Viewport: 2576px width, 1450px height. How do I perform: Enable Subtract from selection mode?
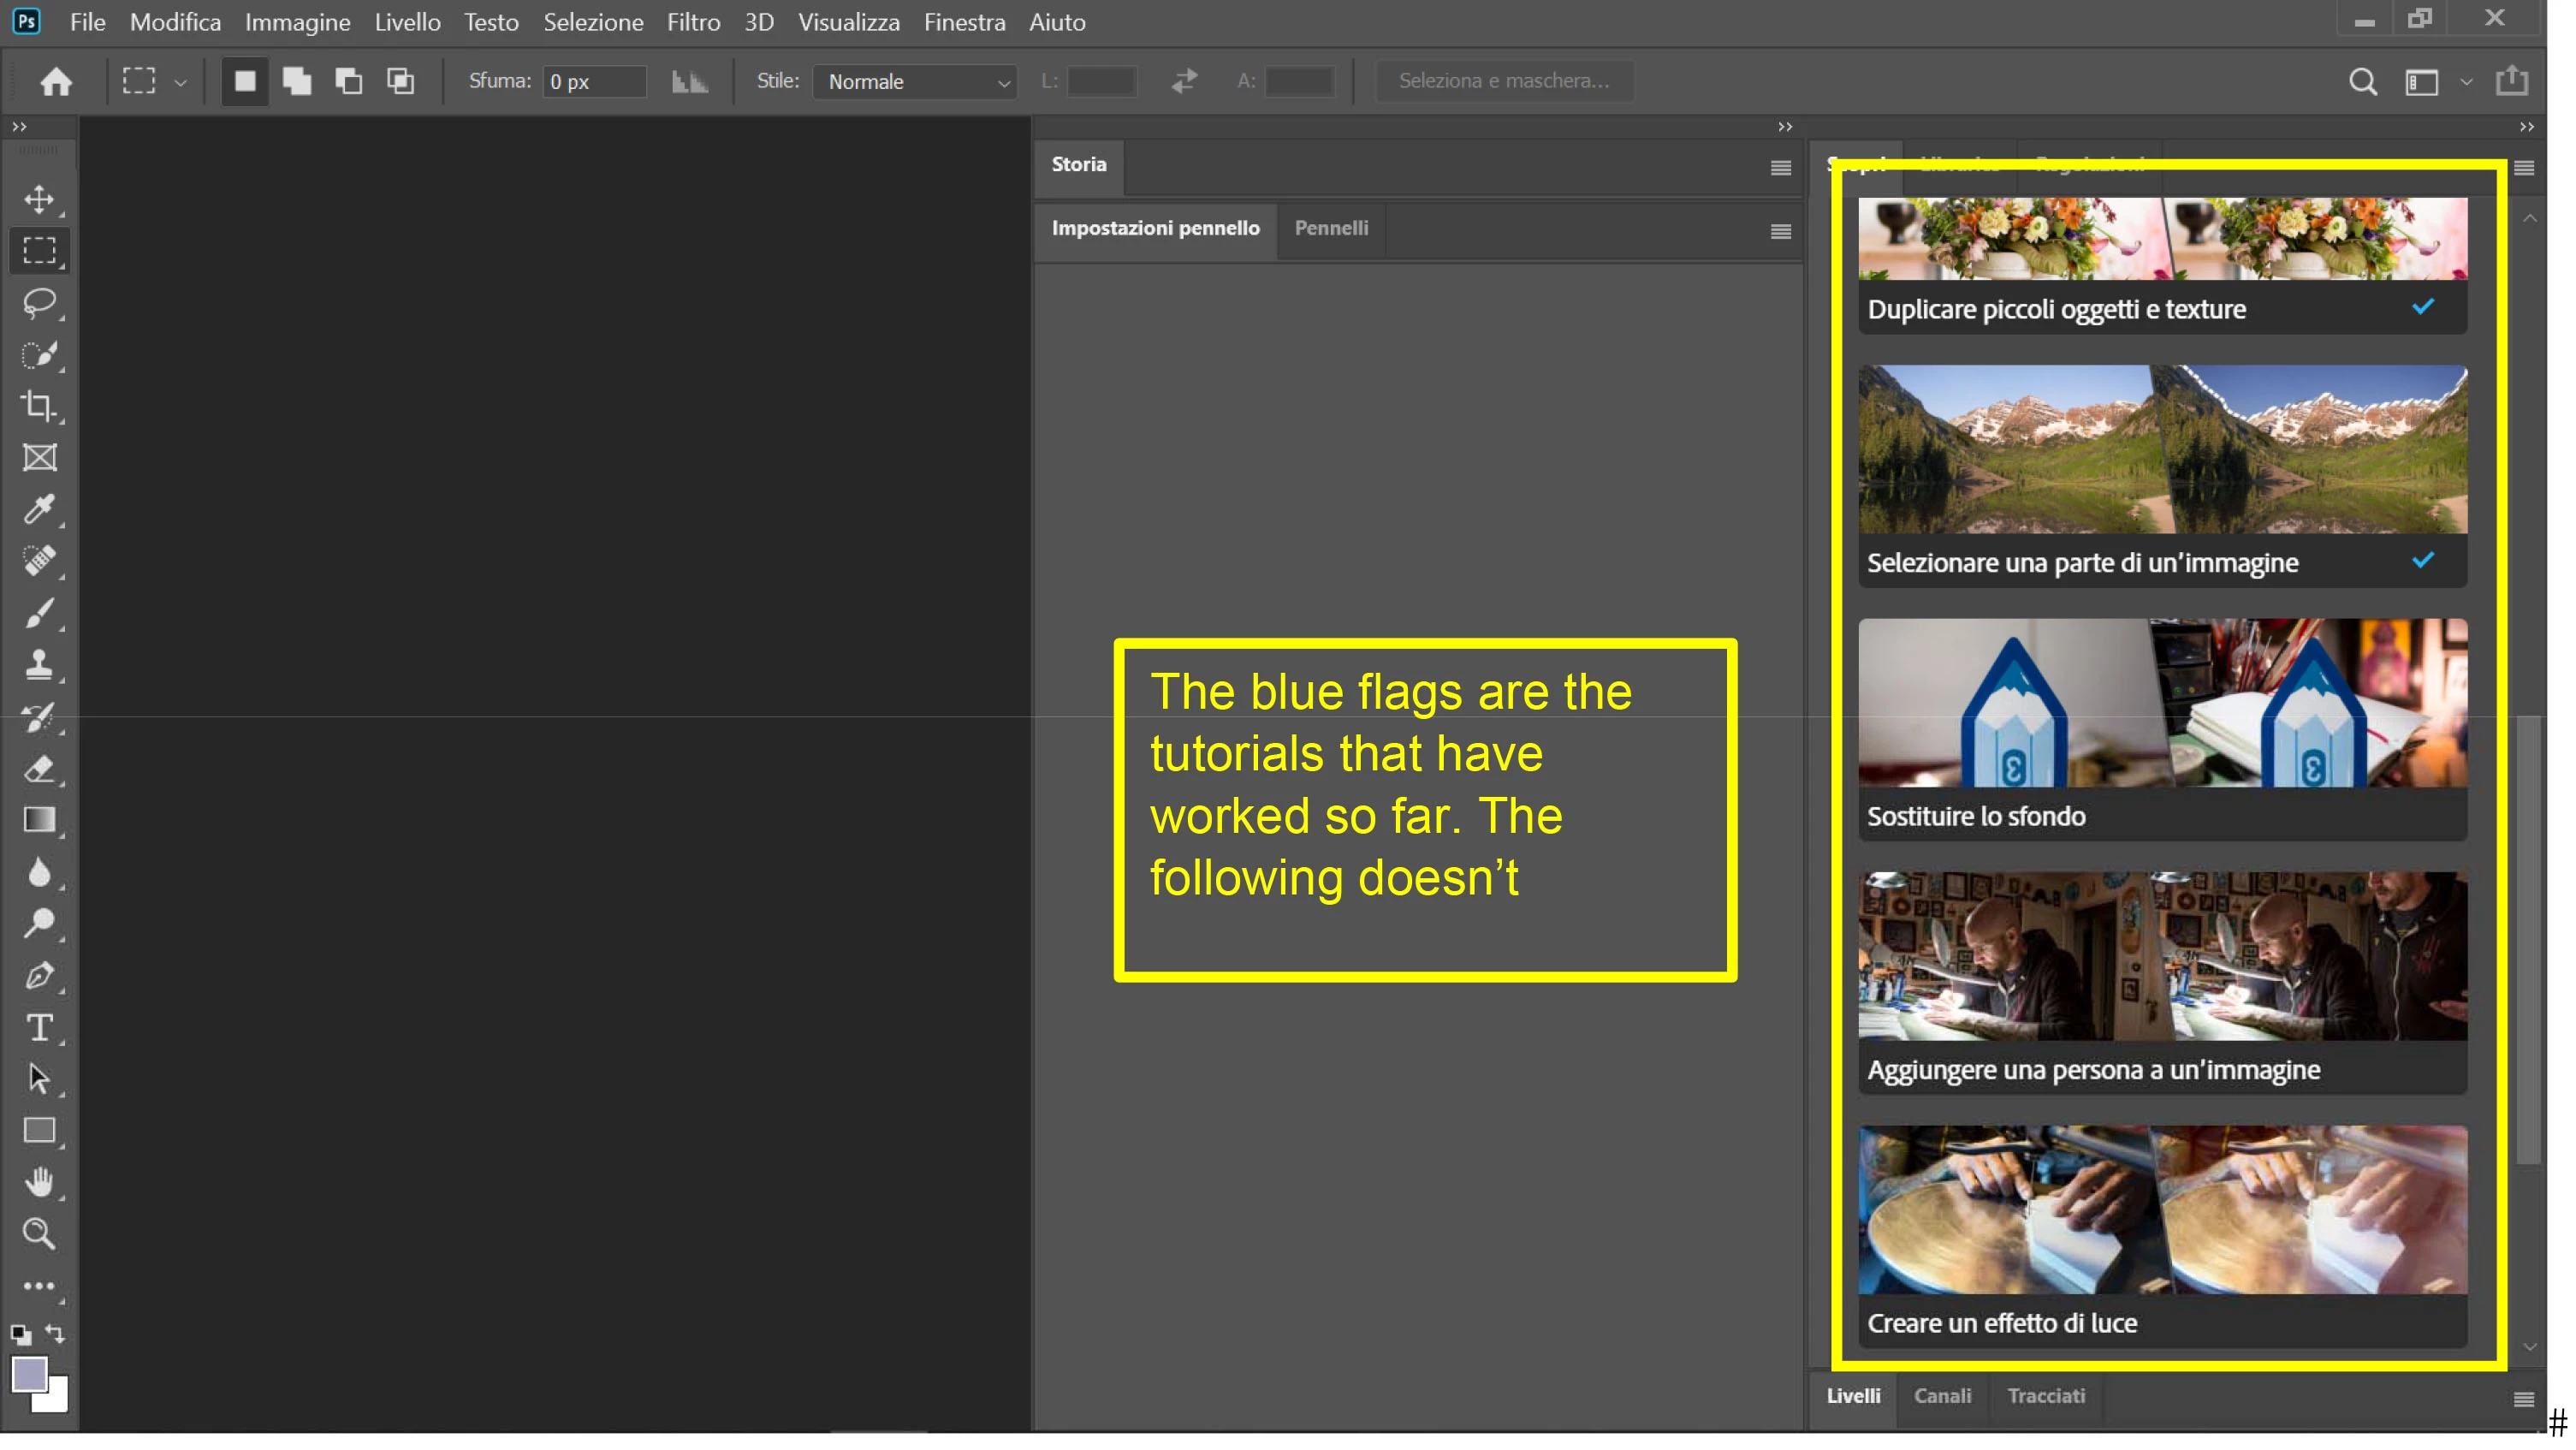pyautogui.click(x=349, y=81)
